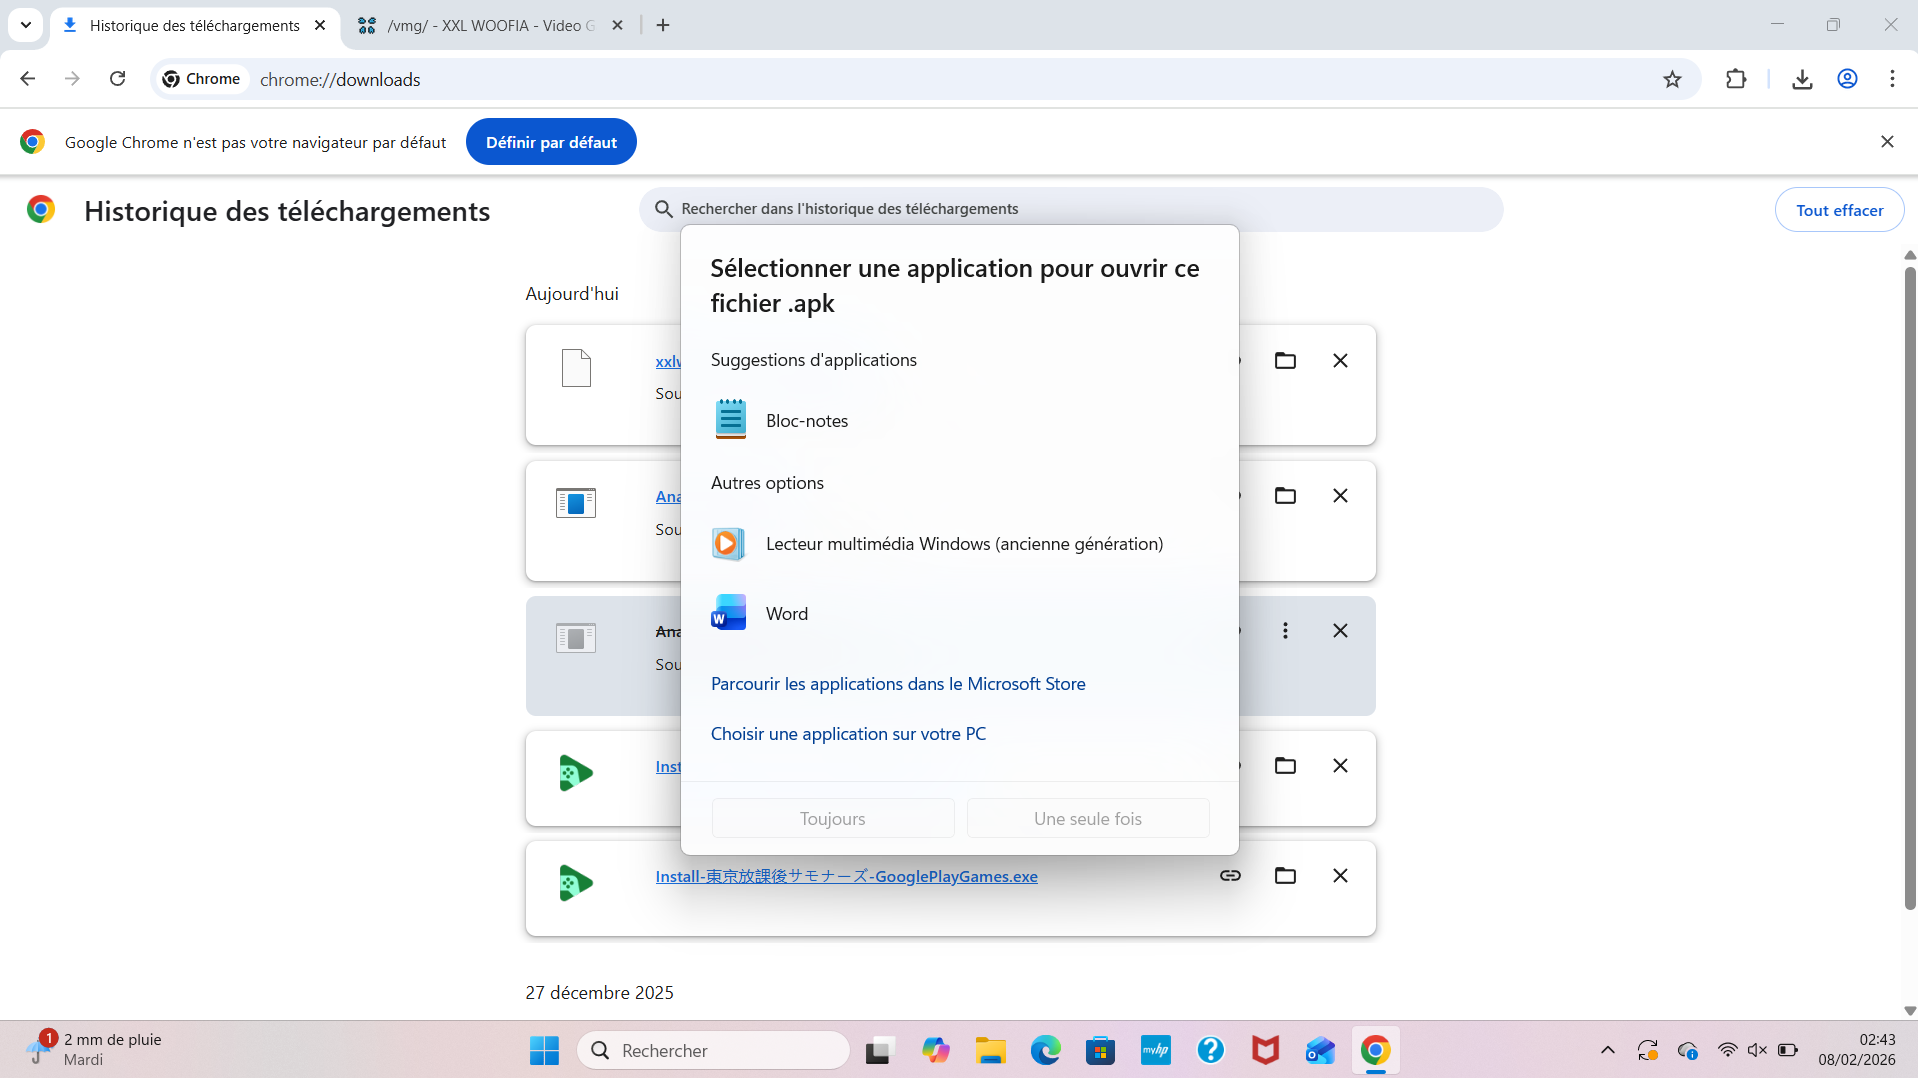Open File Explorer from the taskbar
Image resolution: width=1918 pixels, height=1078 pixels.
(991, 1050)
